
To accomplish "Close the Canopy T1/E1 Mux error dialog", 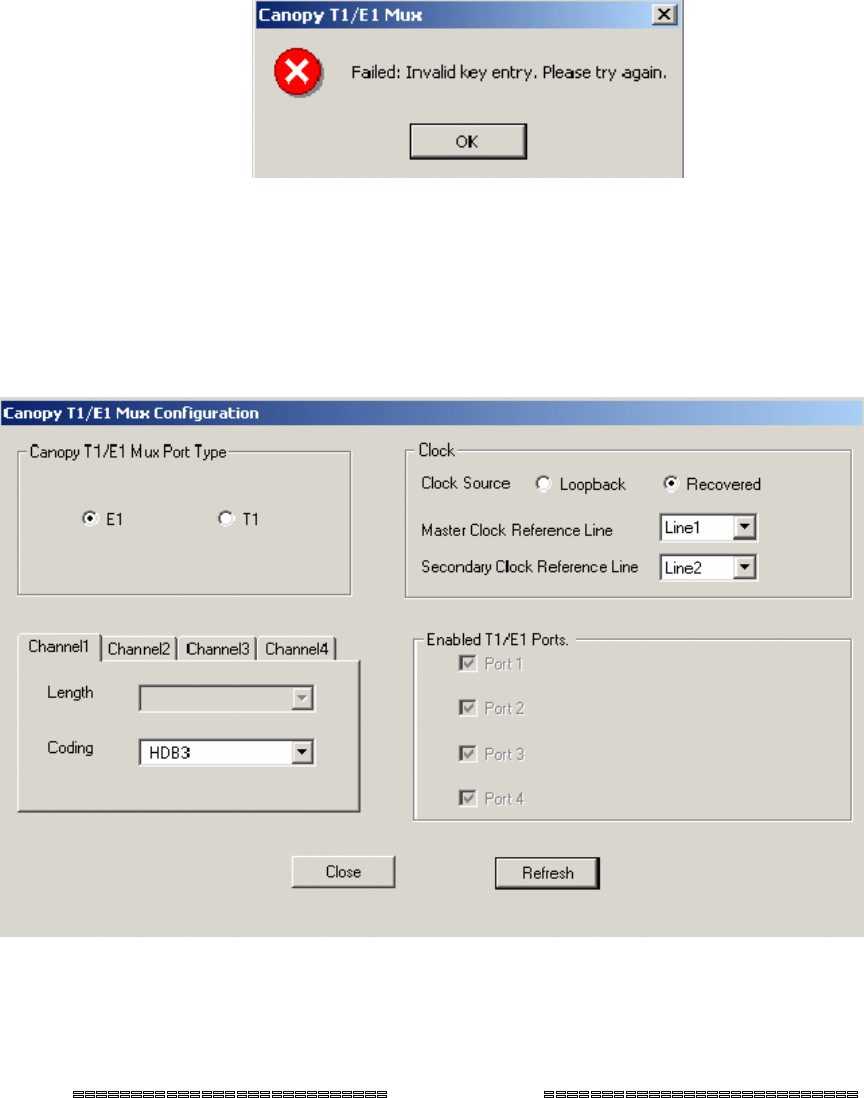I will [664, 15].
